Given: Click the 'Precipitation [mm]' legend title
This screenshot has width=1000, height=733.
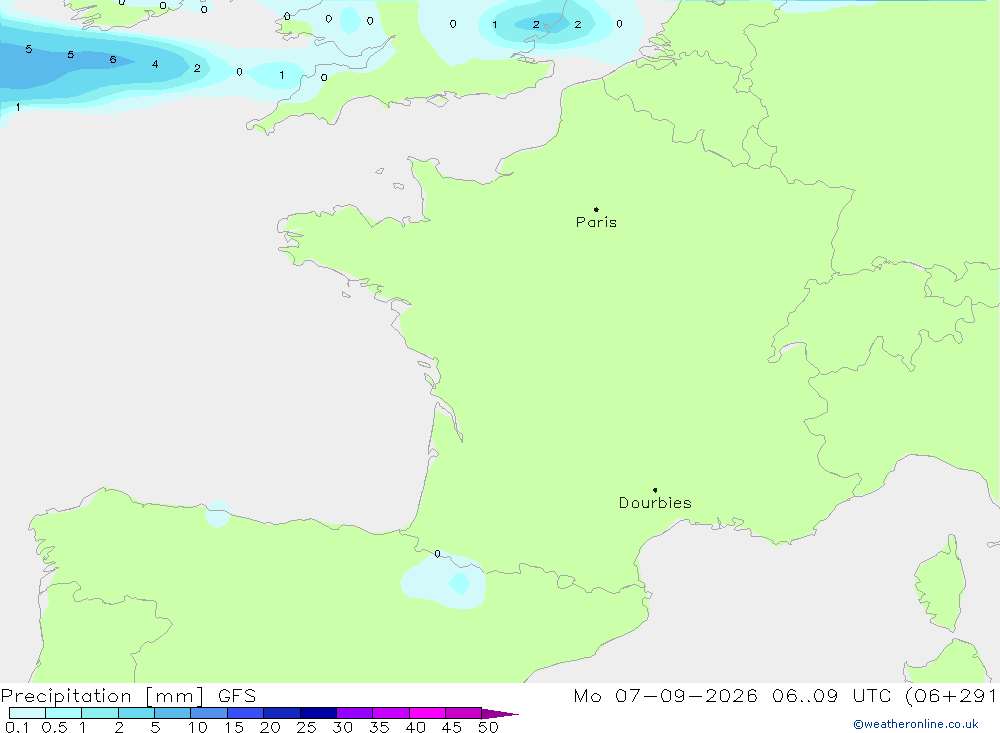Looking at the screenshot, I should coord(102,696).
